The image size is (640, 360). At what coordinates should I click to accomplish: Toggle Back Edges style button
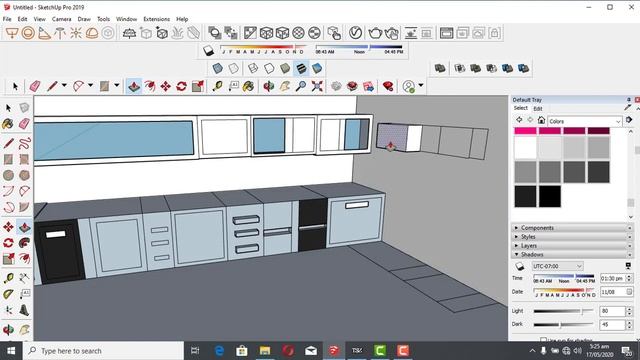pyautogui.click(x=233, y=68)
